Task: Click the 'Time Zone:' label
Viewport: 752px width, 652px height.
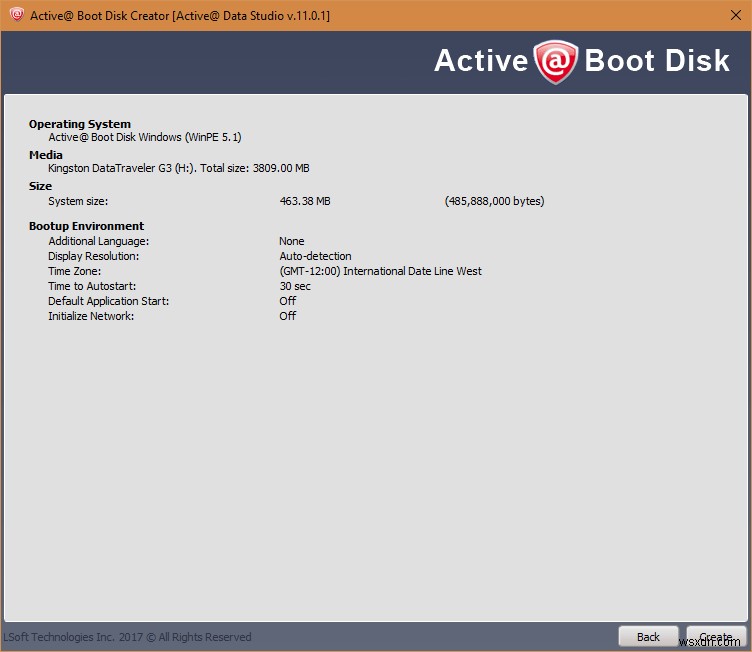Action: (74, 271)
